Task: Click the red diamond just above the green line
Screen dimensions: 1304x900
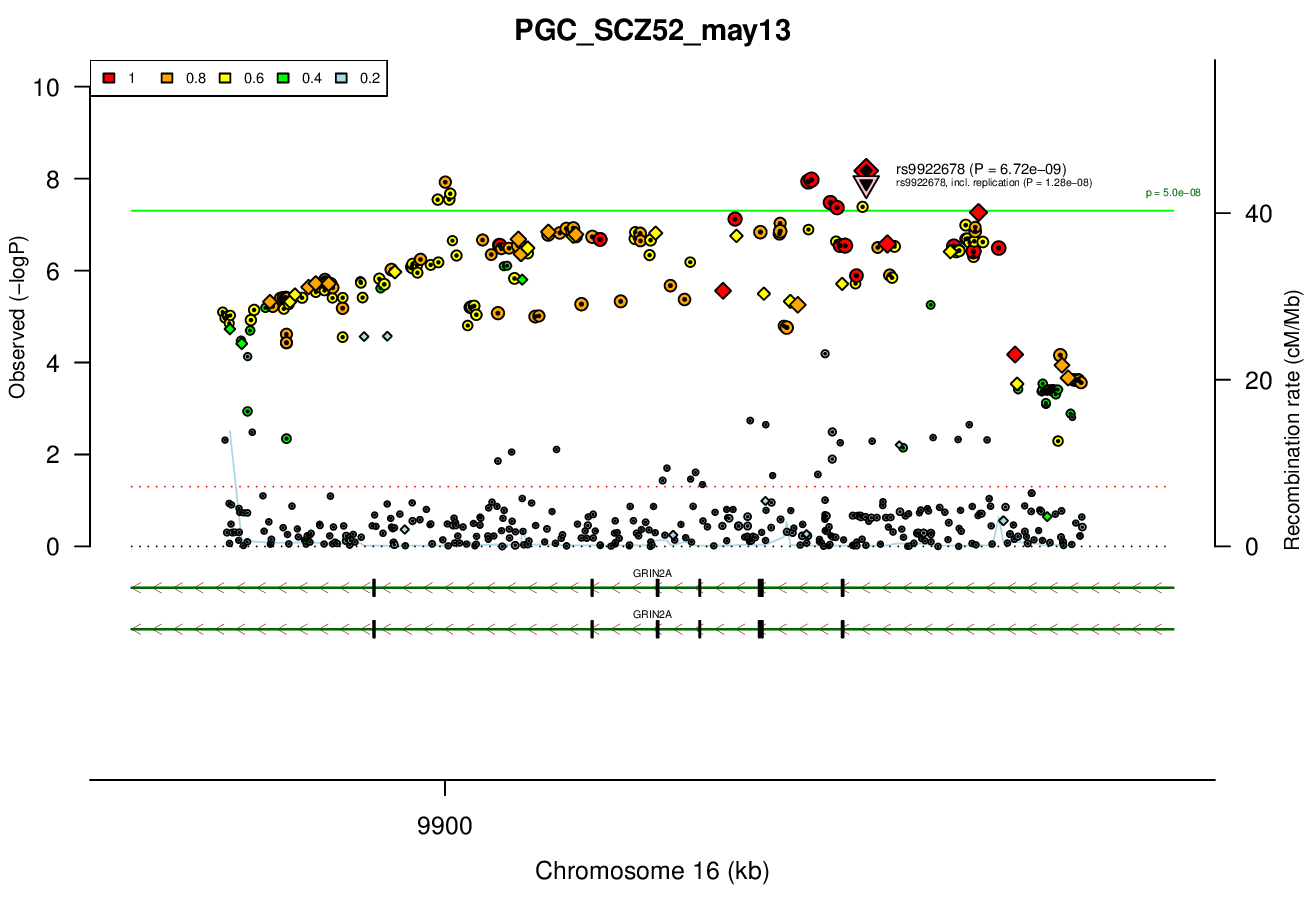Action: (978, 212)
